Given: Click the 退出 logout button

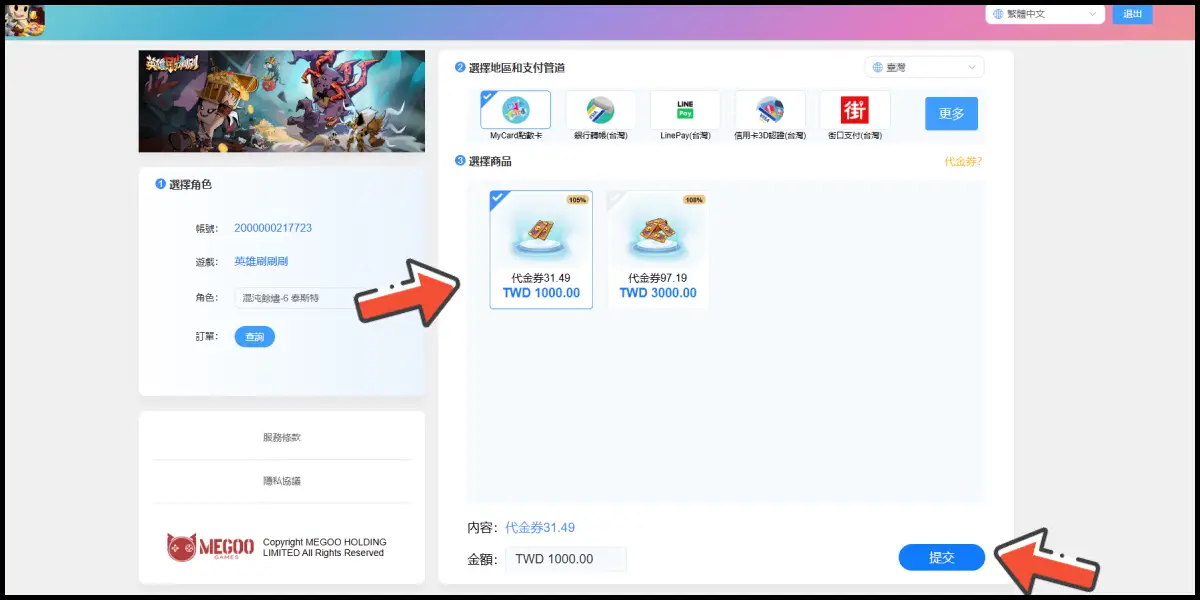Looking at the screenshot, I should pos(1132,14).
